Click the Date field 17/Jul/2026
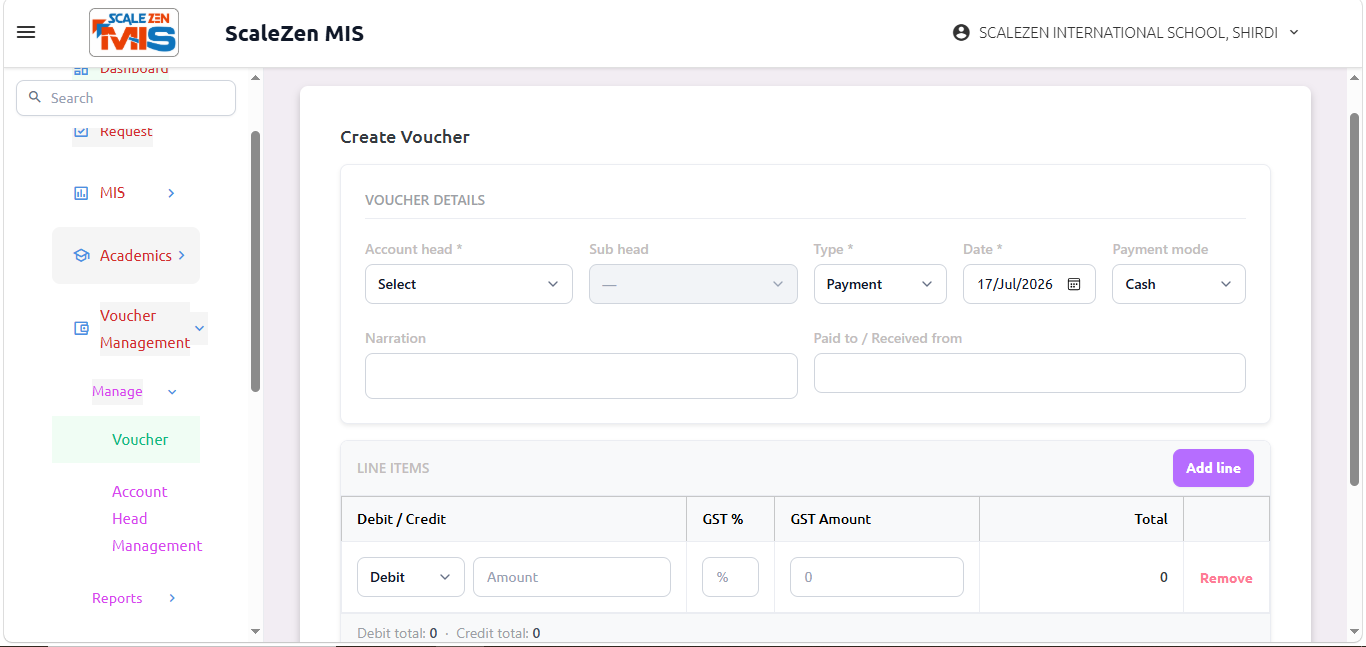The width and height of the screenshot is (1366, 647). [x=1029, y=284]
